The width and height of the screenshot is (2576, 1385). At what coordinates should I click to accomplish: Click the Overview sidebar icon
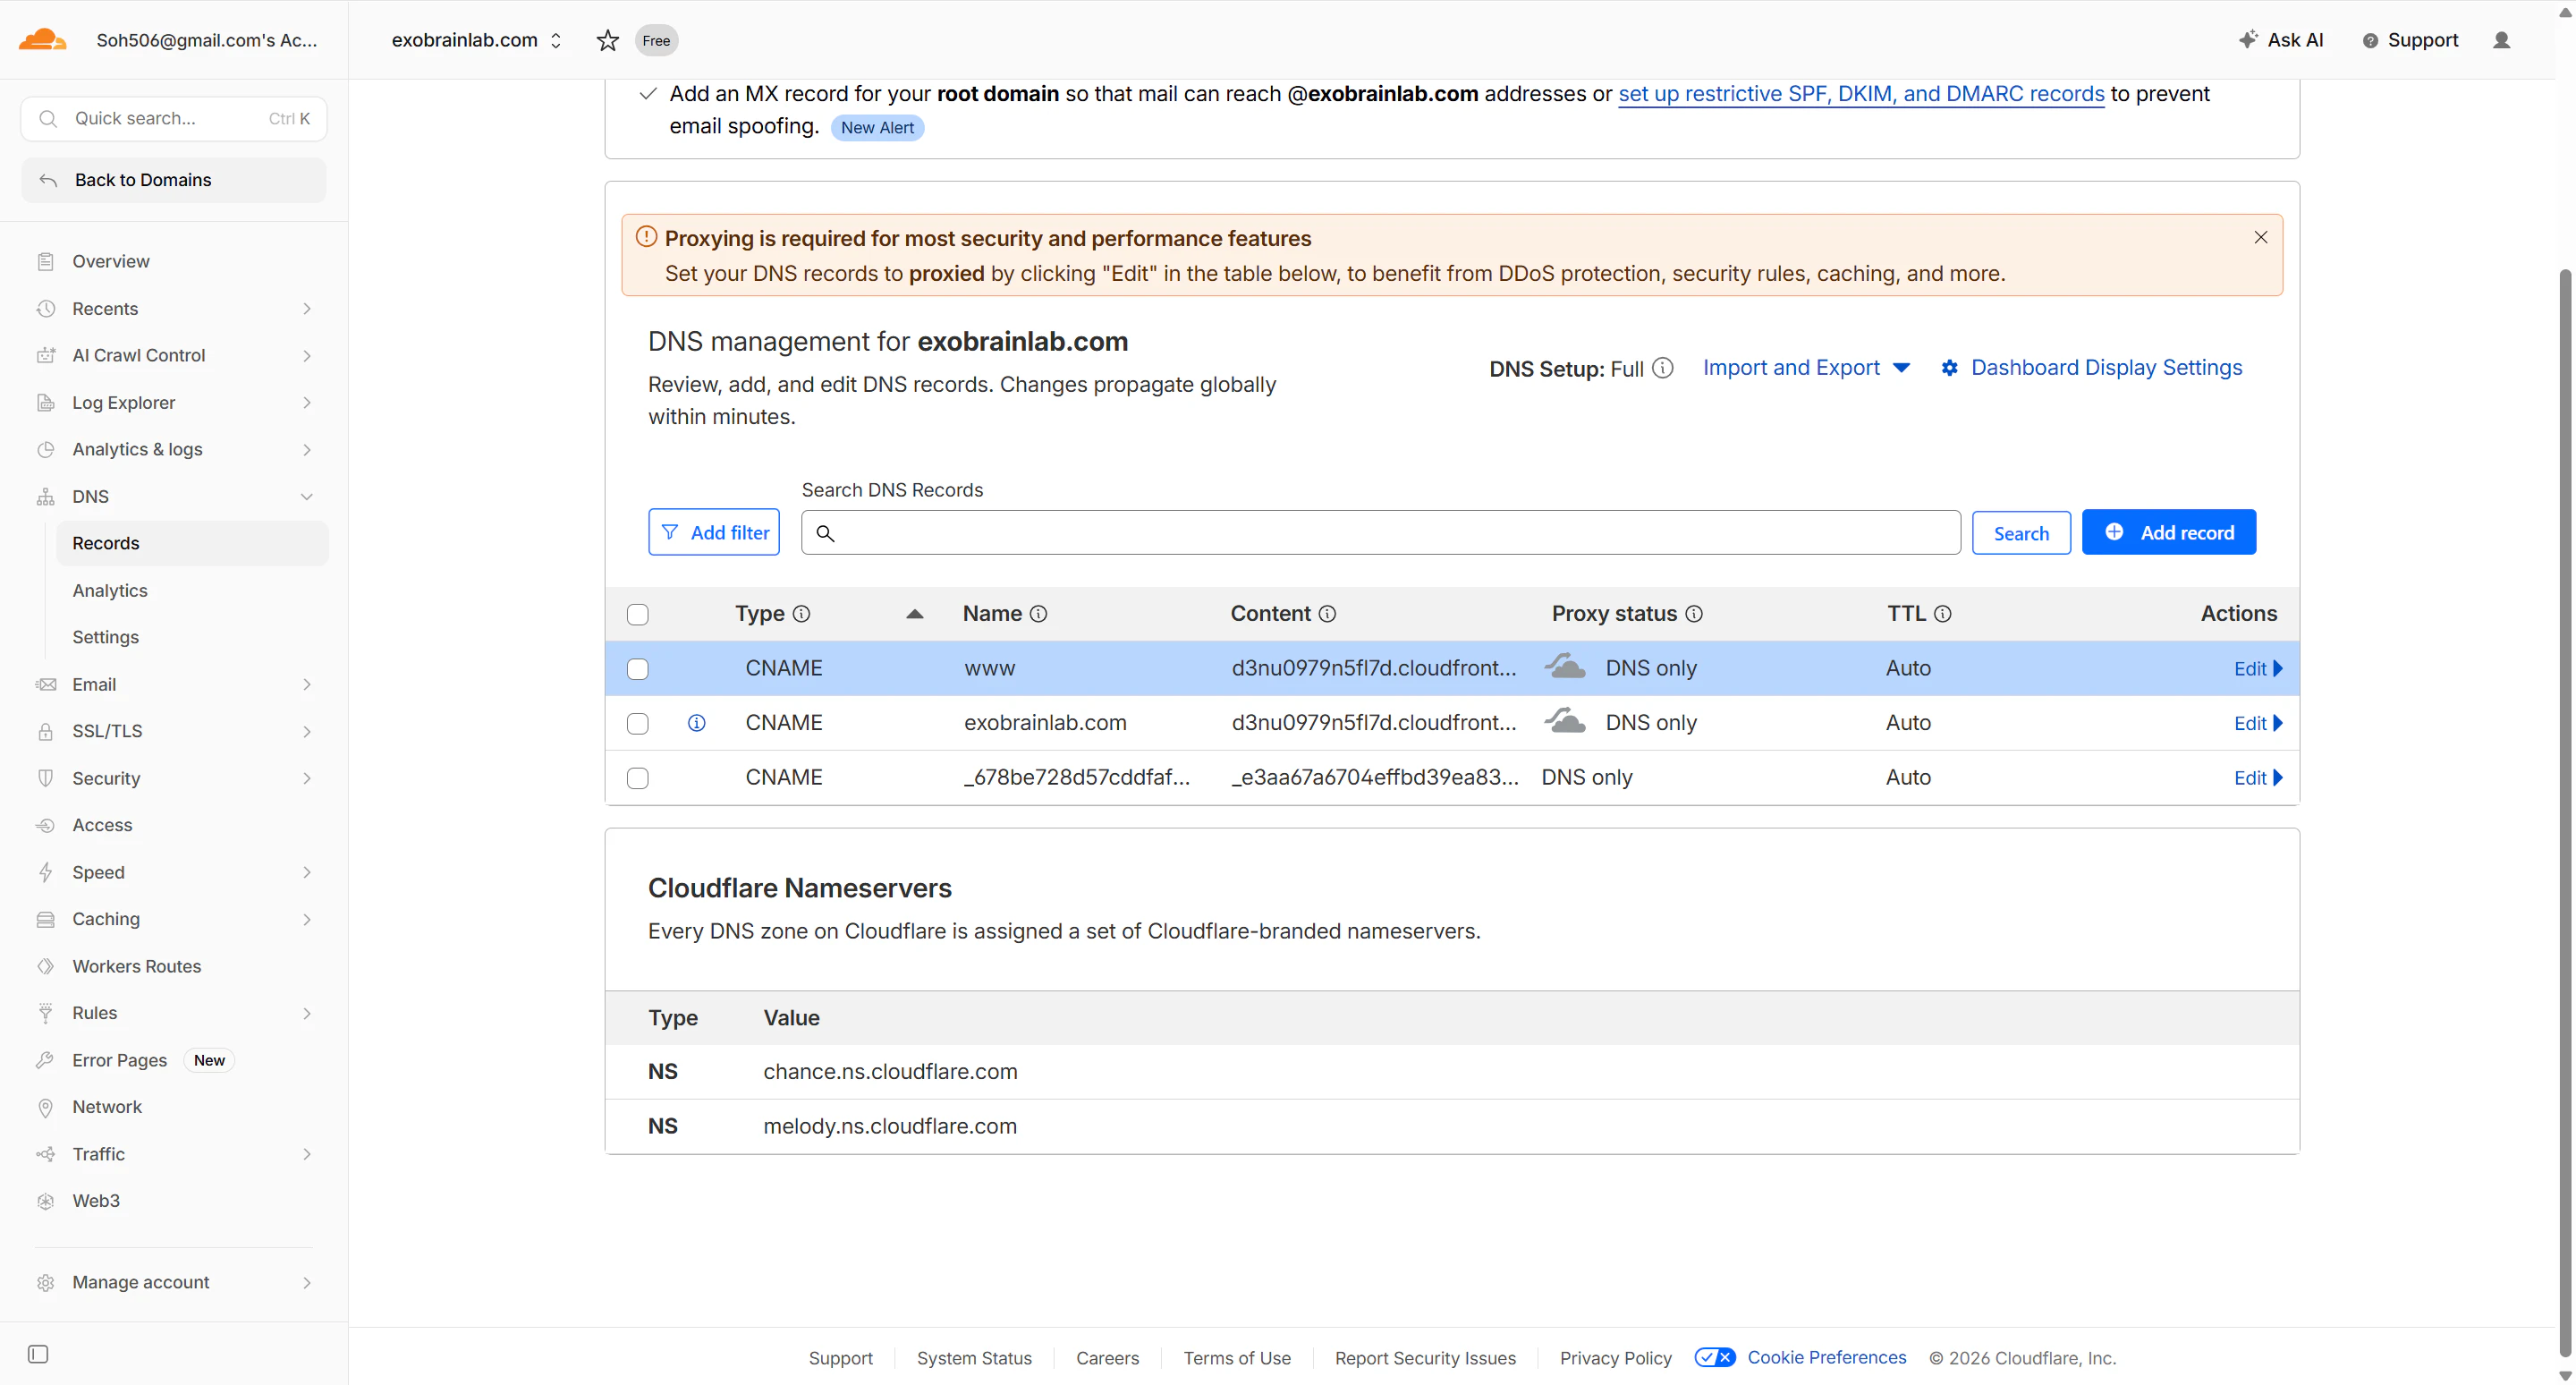45,262
